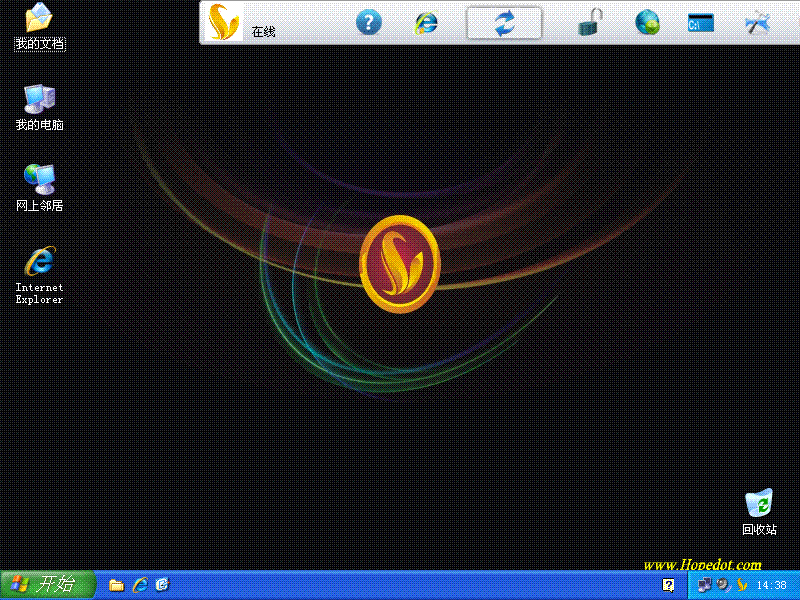Launch Internet Explorer from the top toolbar

tap(426, 22)
